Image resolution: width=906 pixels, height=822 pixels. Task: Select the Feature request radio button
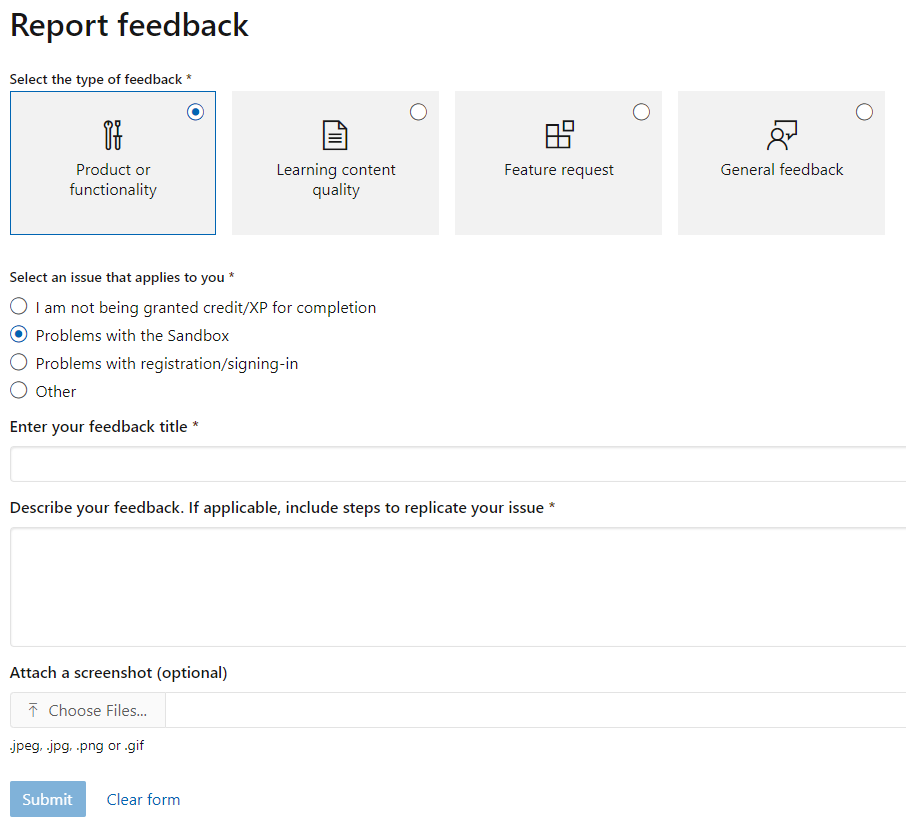(x=641, y=112)
